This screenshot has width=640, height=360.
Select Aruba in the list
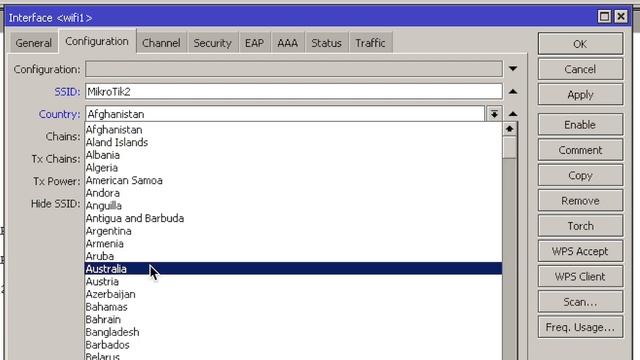(293, 256)
